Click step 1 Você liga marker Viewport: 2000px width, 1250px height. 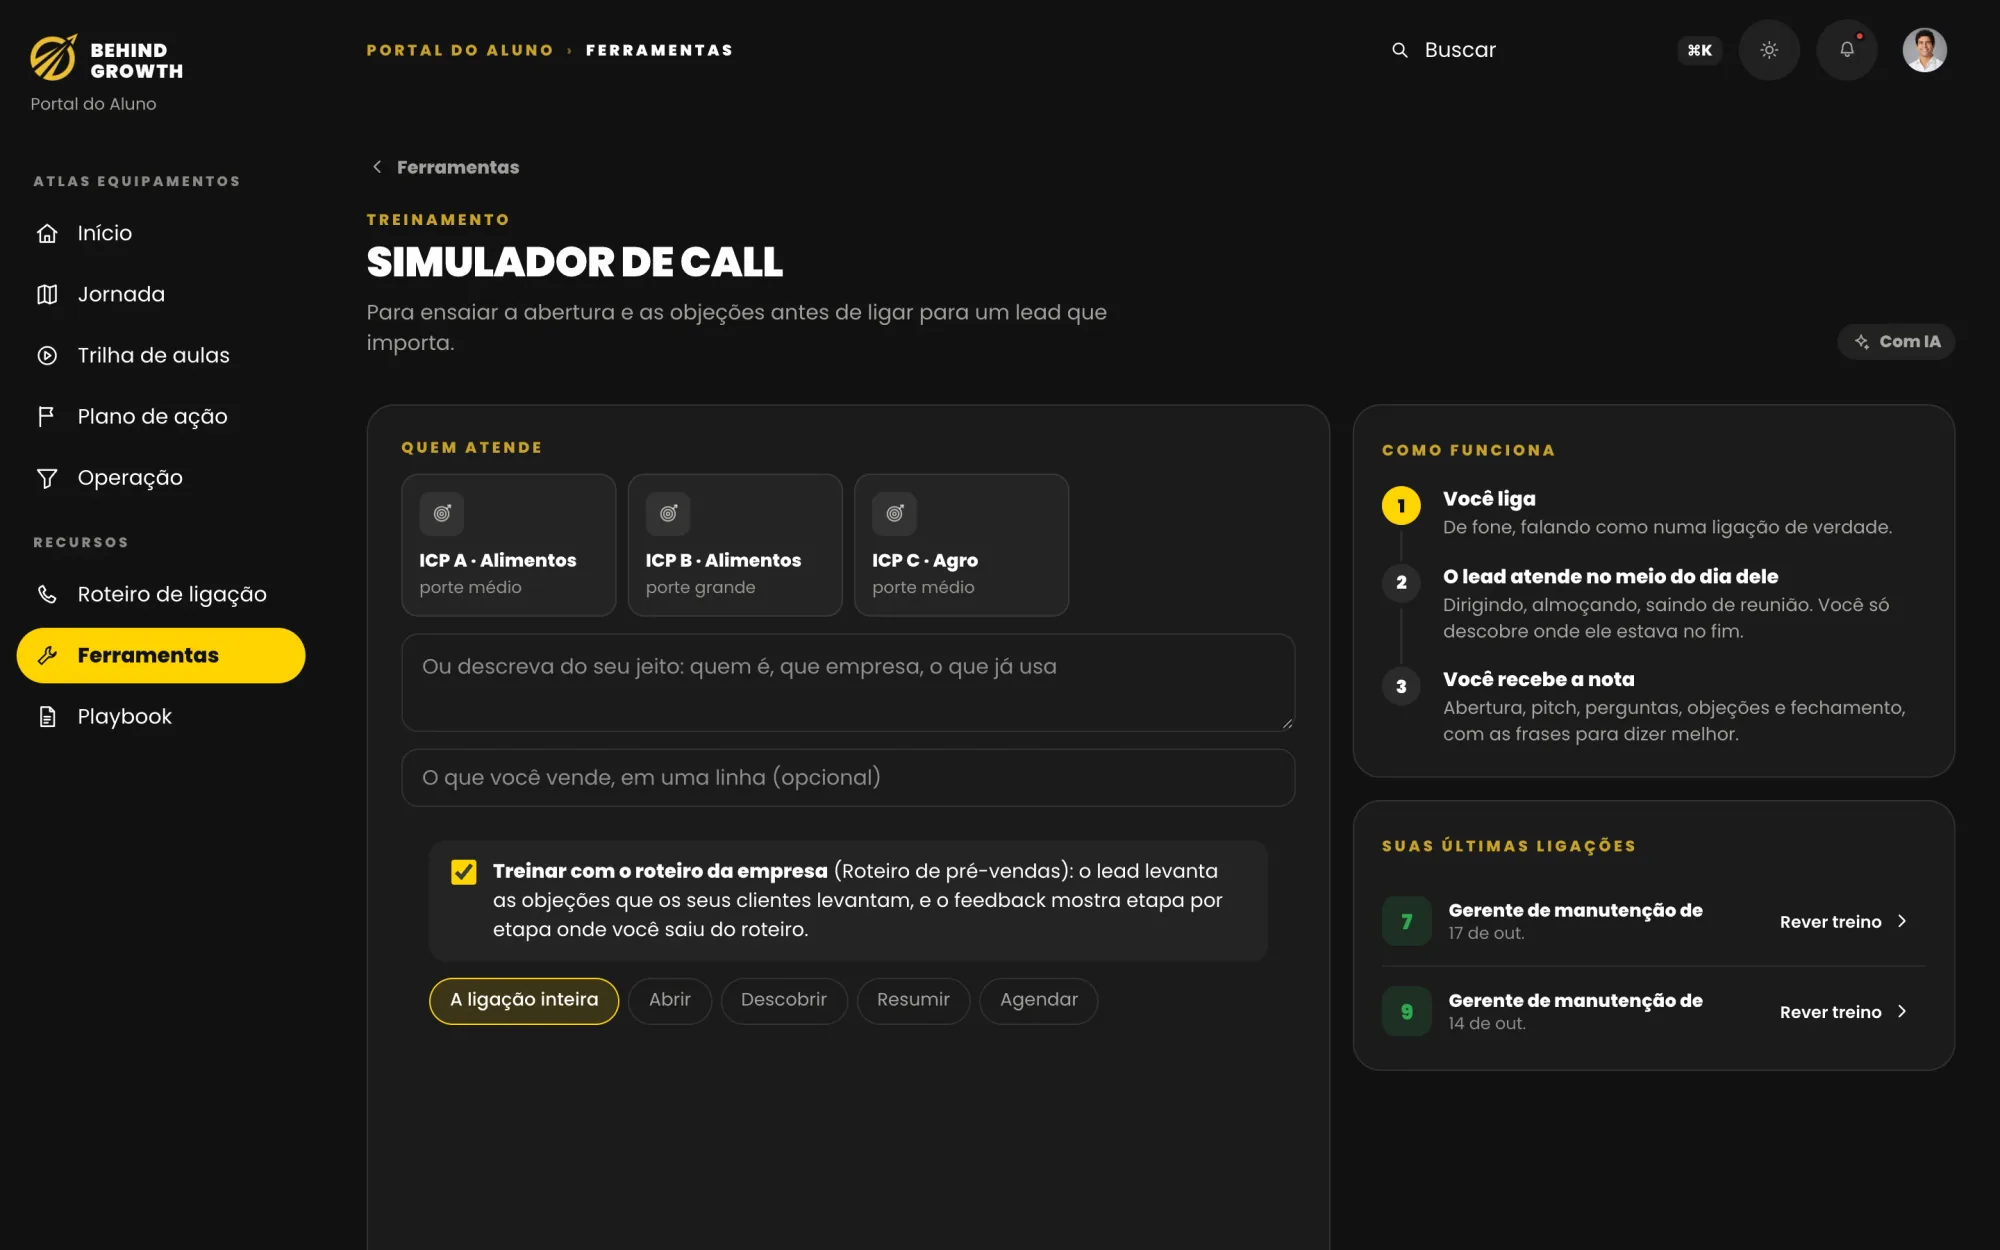[x=1401, y=506]
